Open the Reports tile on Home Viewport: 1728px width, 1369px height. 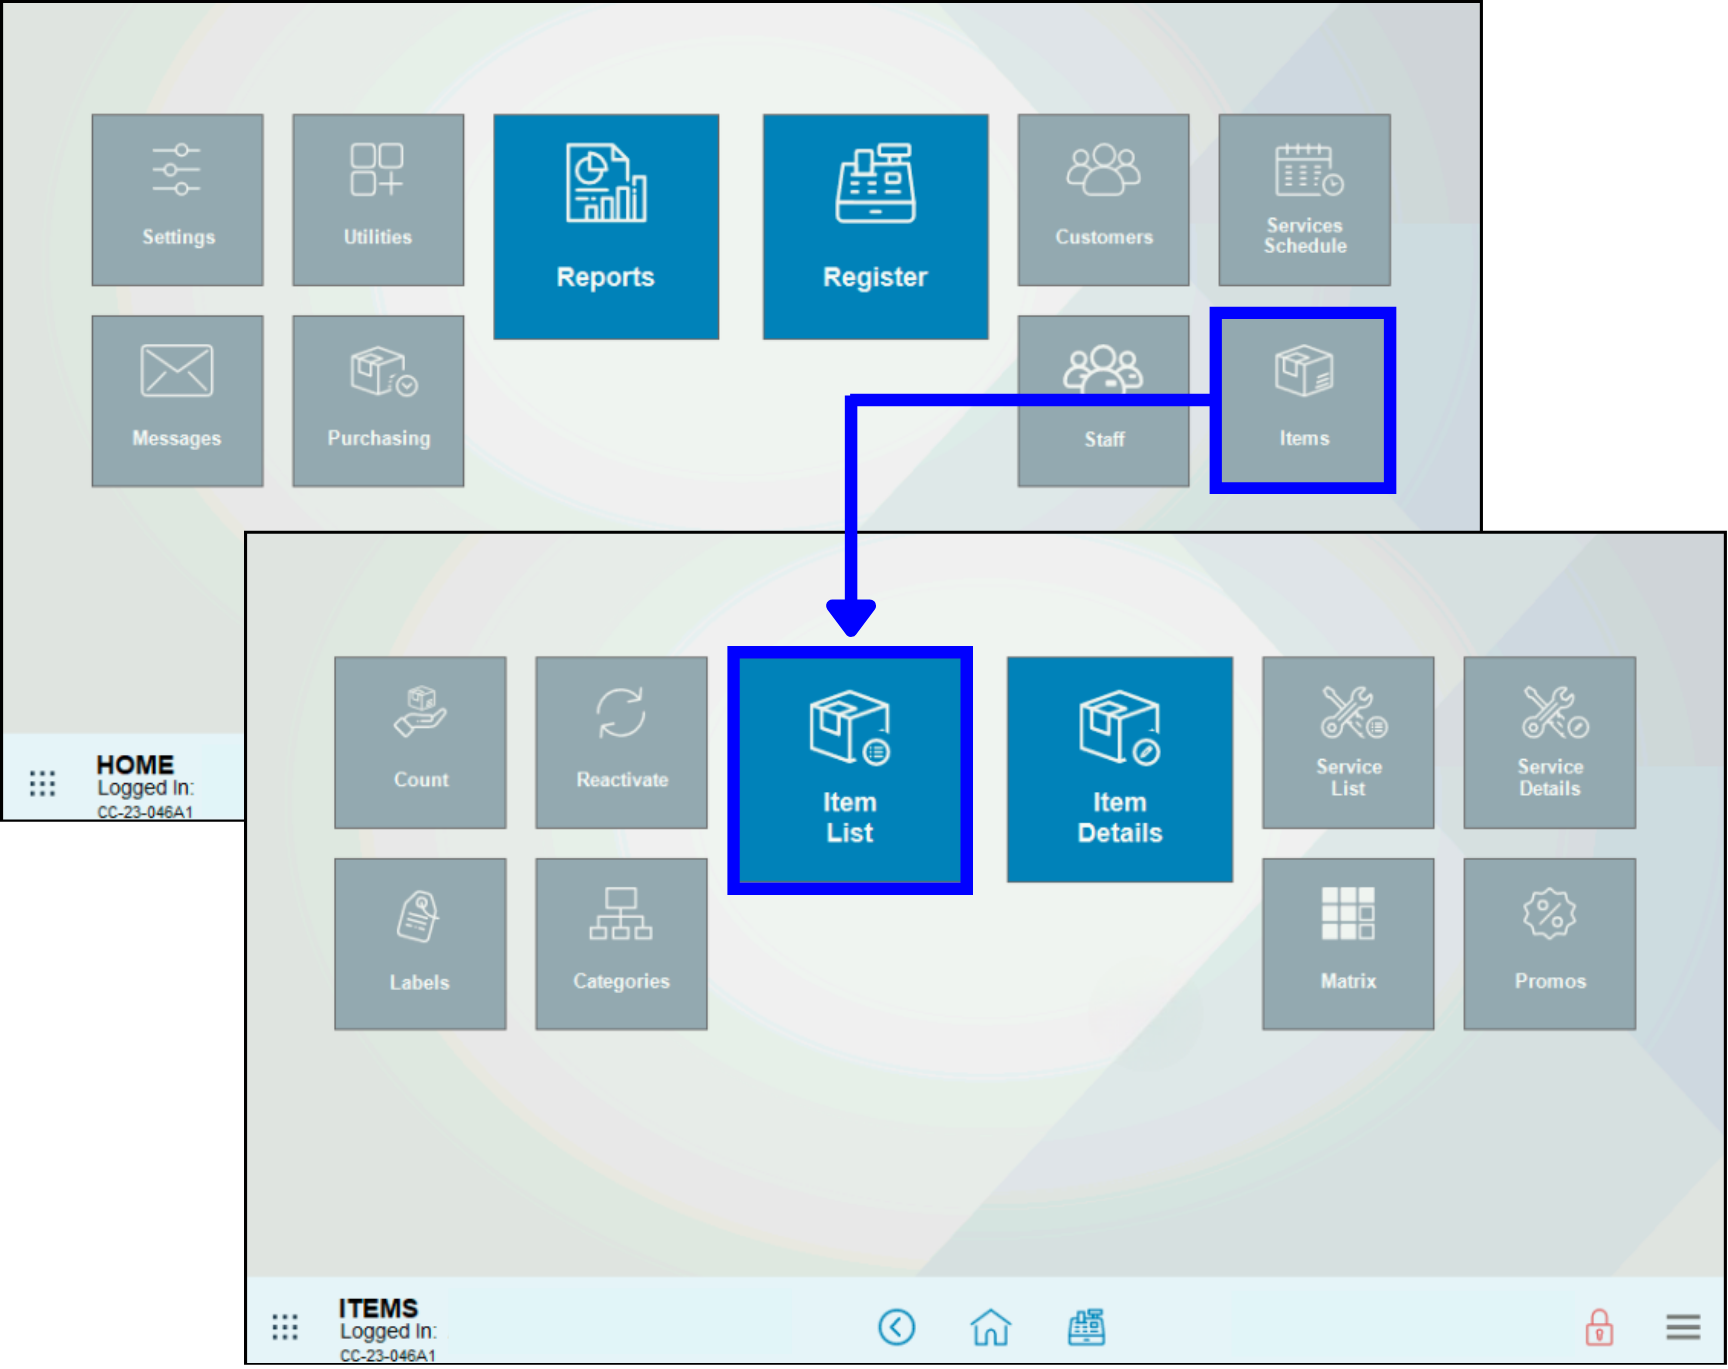(605, 226)
